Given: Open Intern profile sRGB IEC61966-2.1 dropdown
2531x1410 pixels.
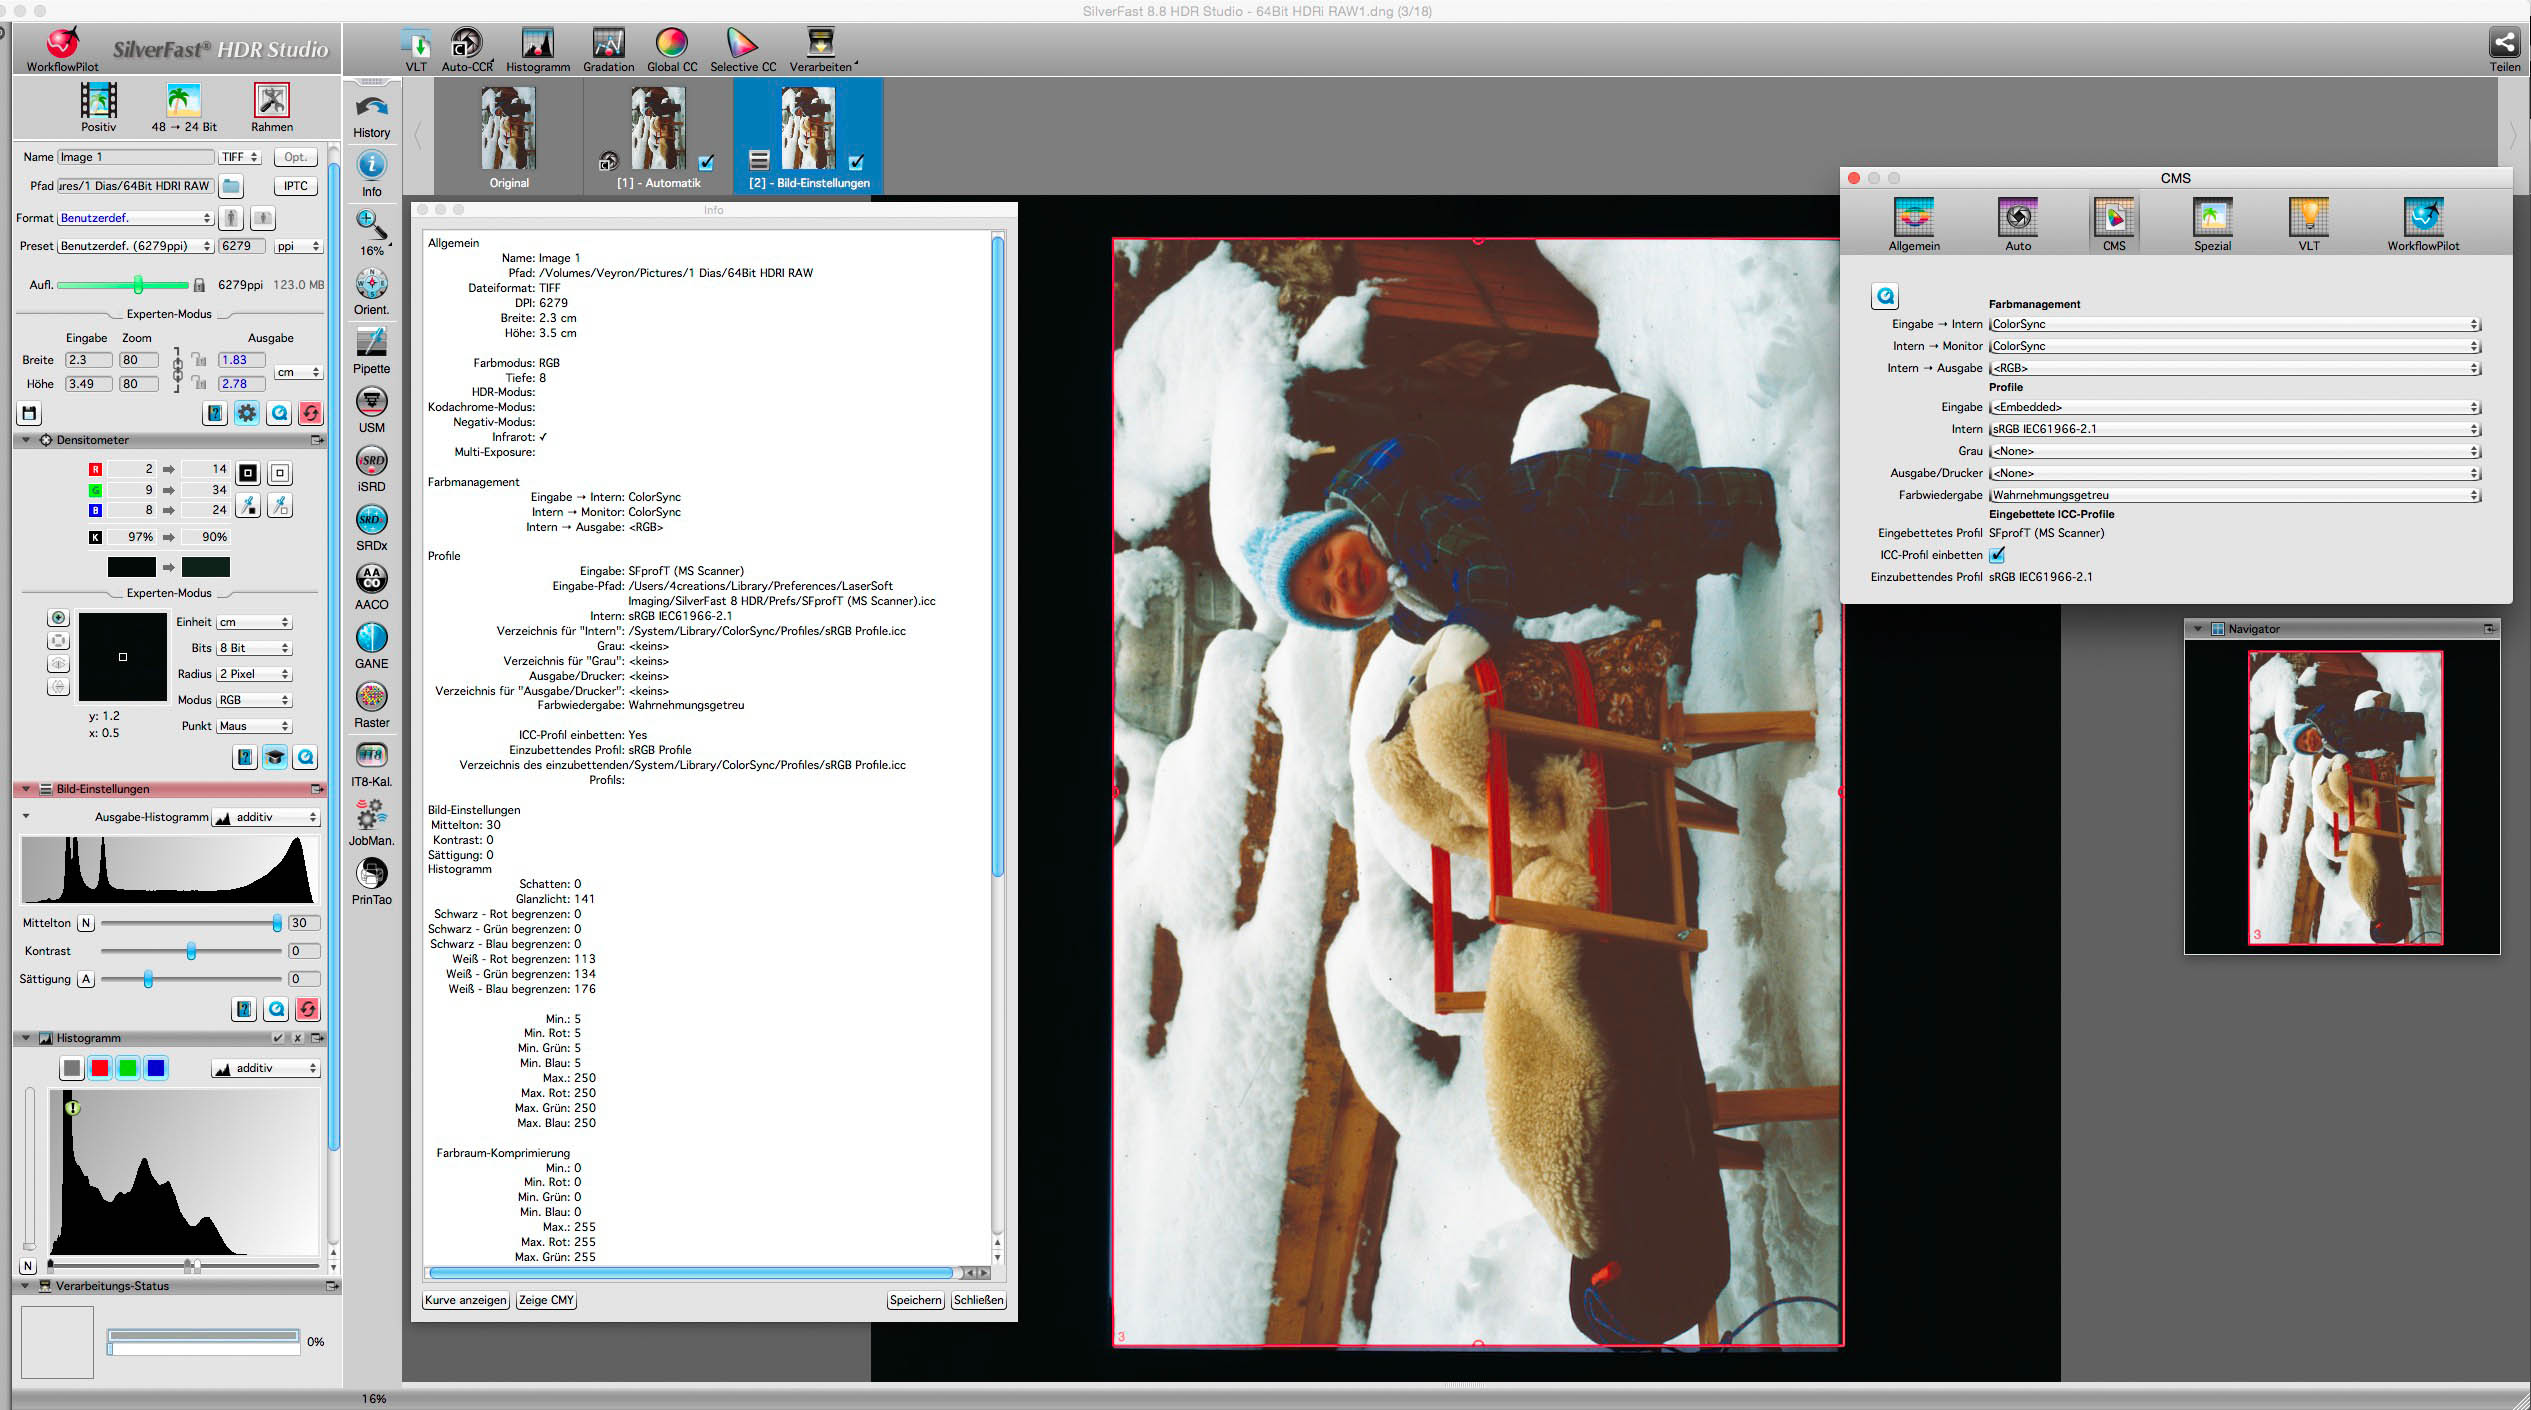Looking at the screenshot, I should [x=2234, y=429].
